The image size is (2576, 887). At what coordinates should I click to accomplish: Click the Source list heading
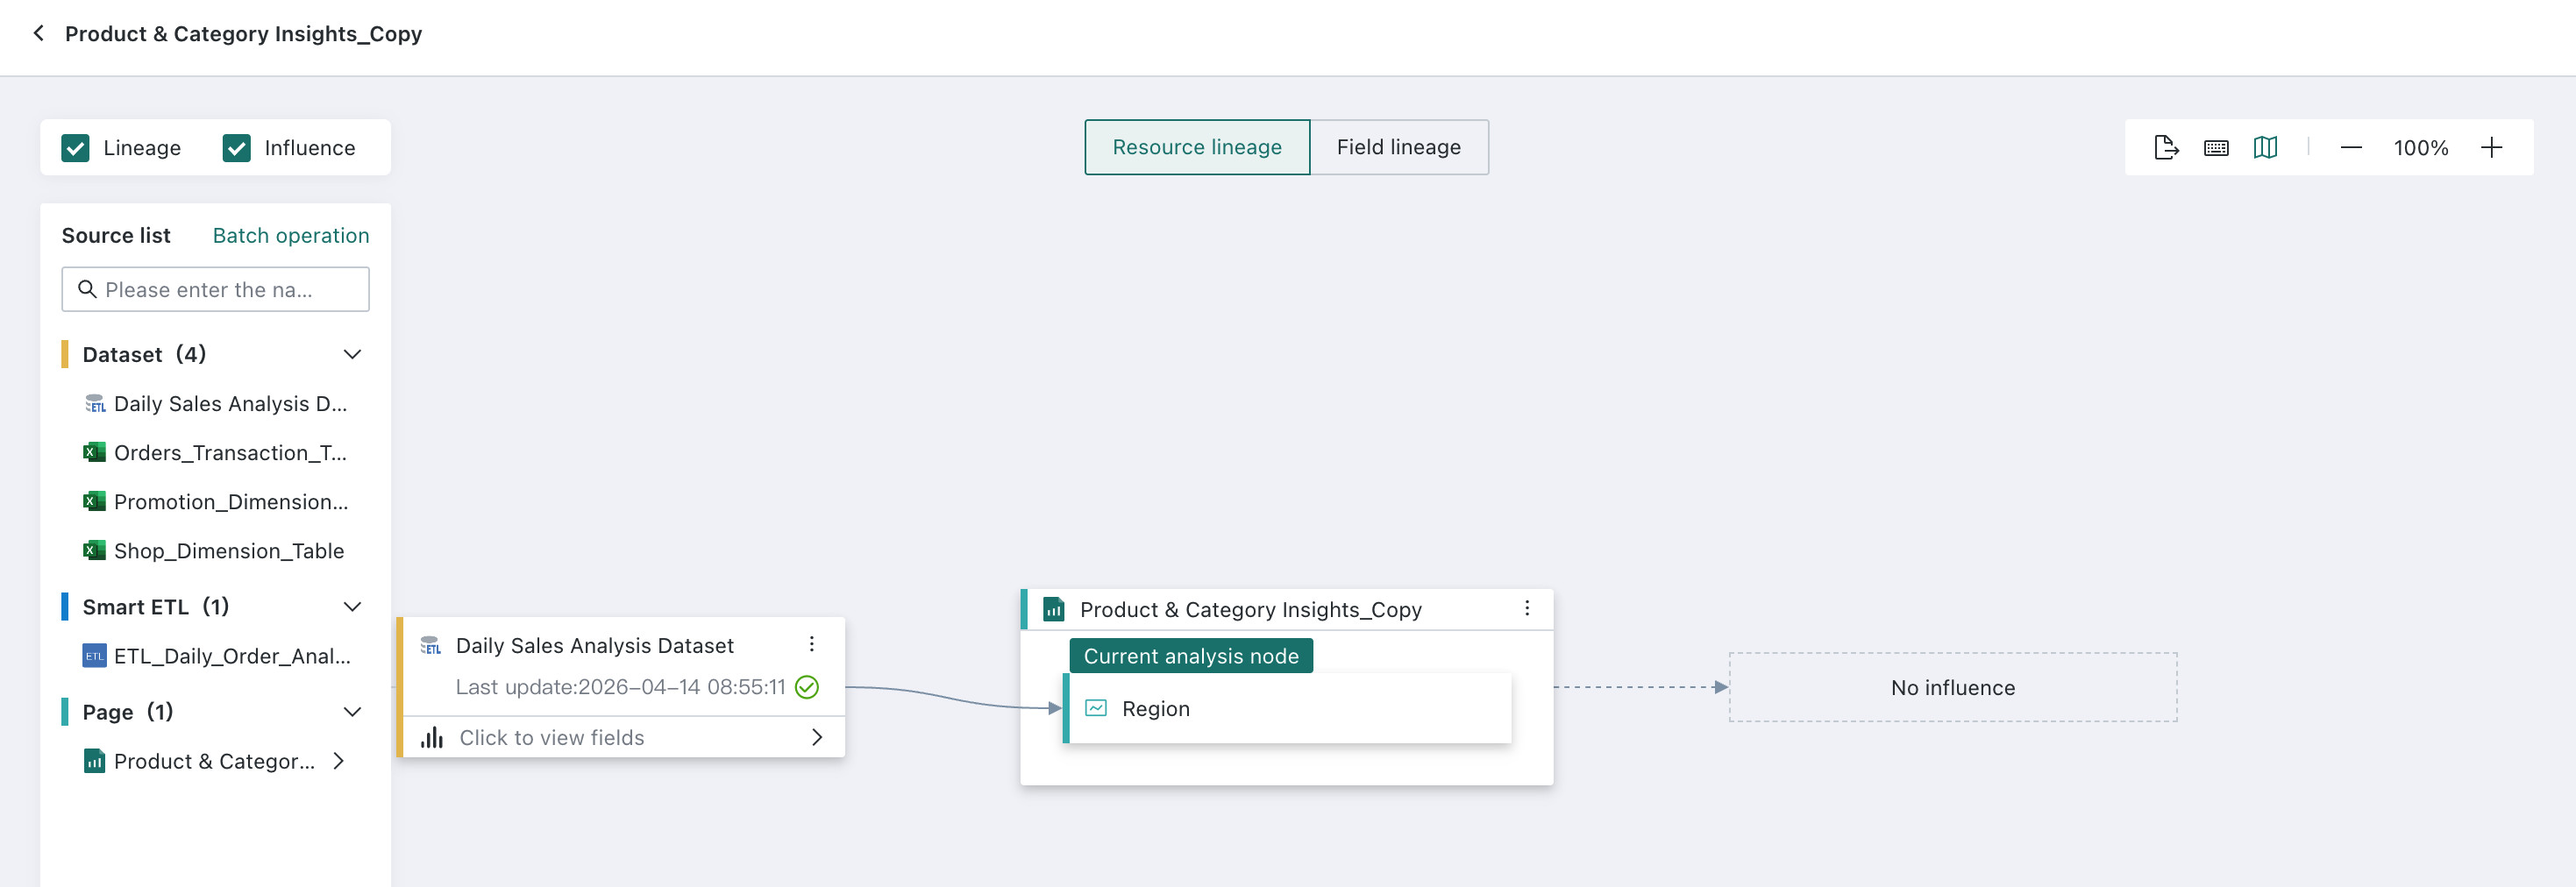116,235
